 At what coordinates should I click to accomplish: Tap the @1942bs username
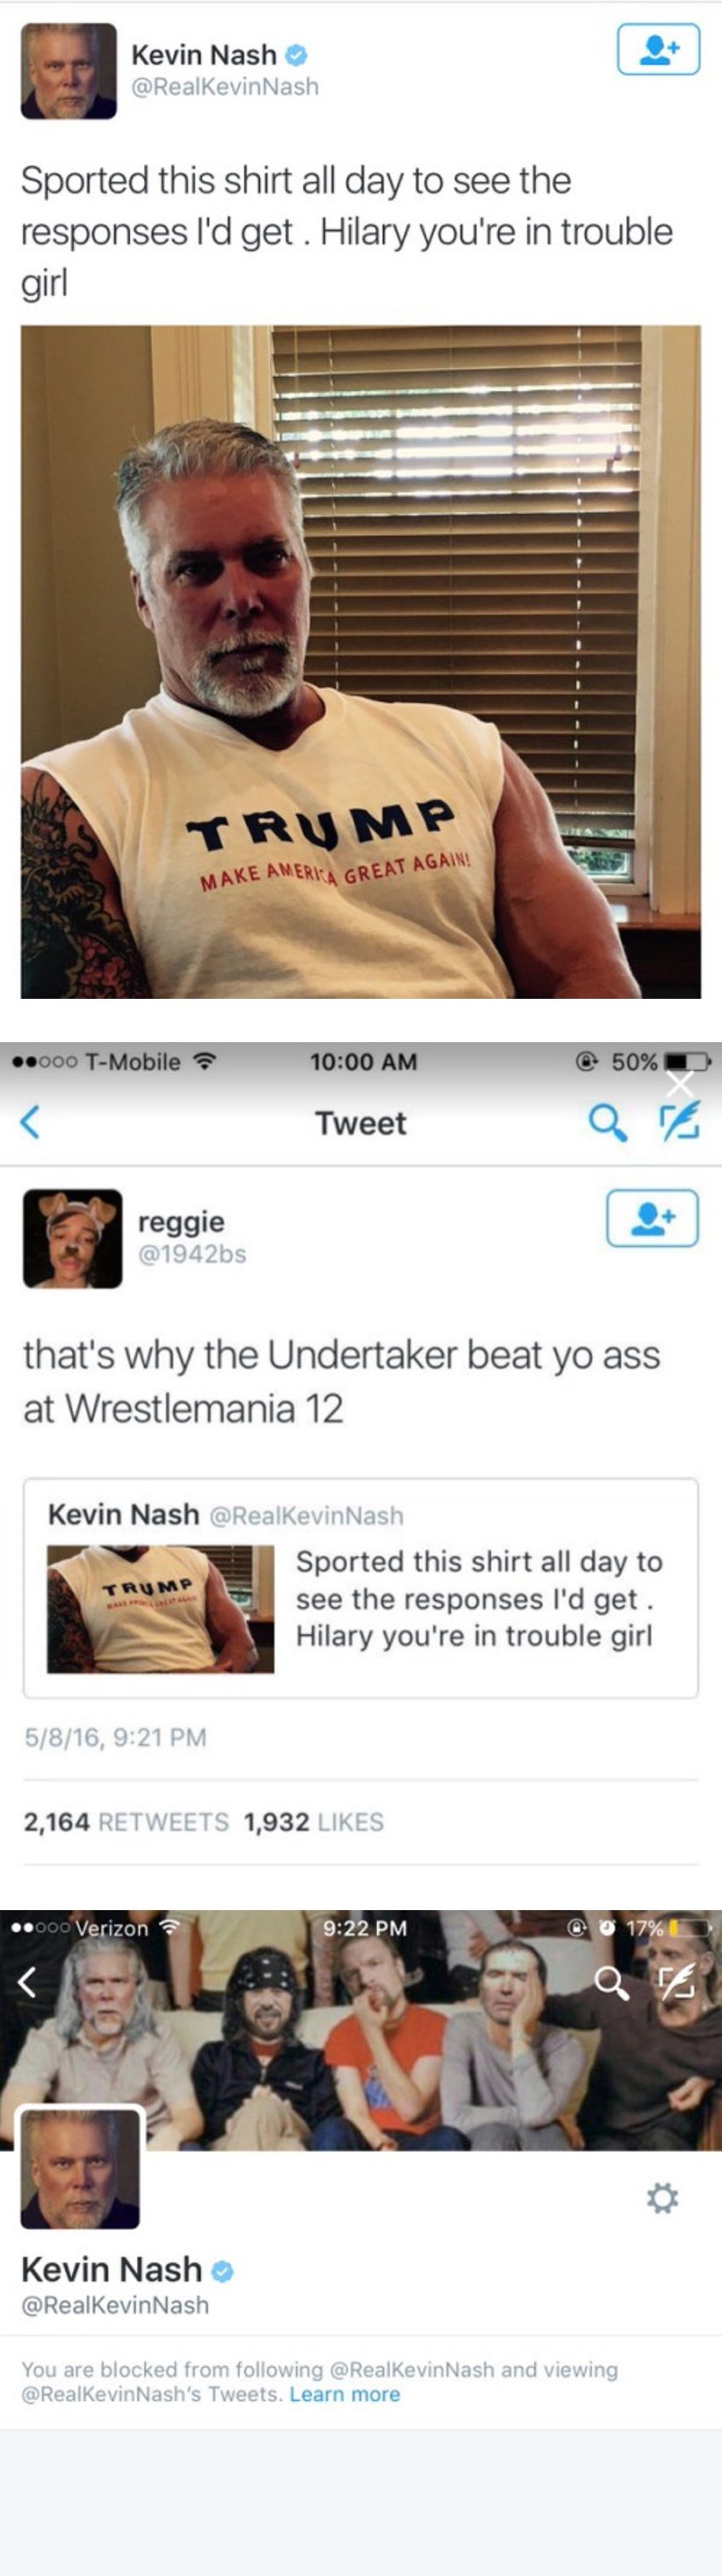coord(192,1254)
